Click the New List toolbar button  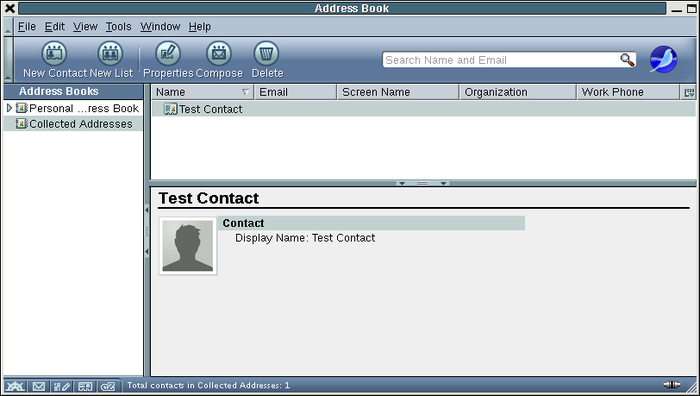click(x=111, y=60)
